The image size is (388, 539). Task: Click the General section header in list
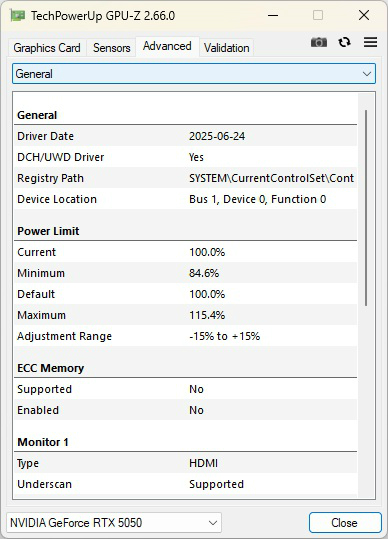pos(37,115)
